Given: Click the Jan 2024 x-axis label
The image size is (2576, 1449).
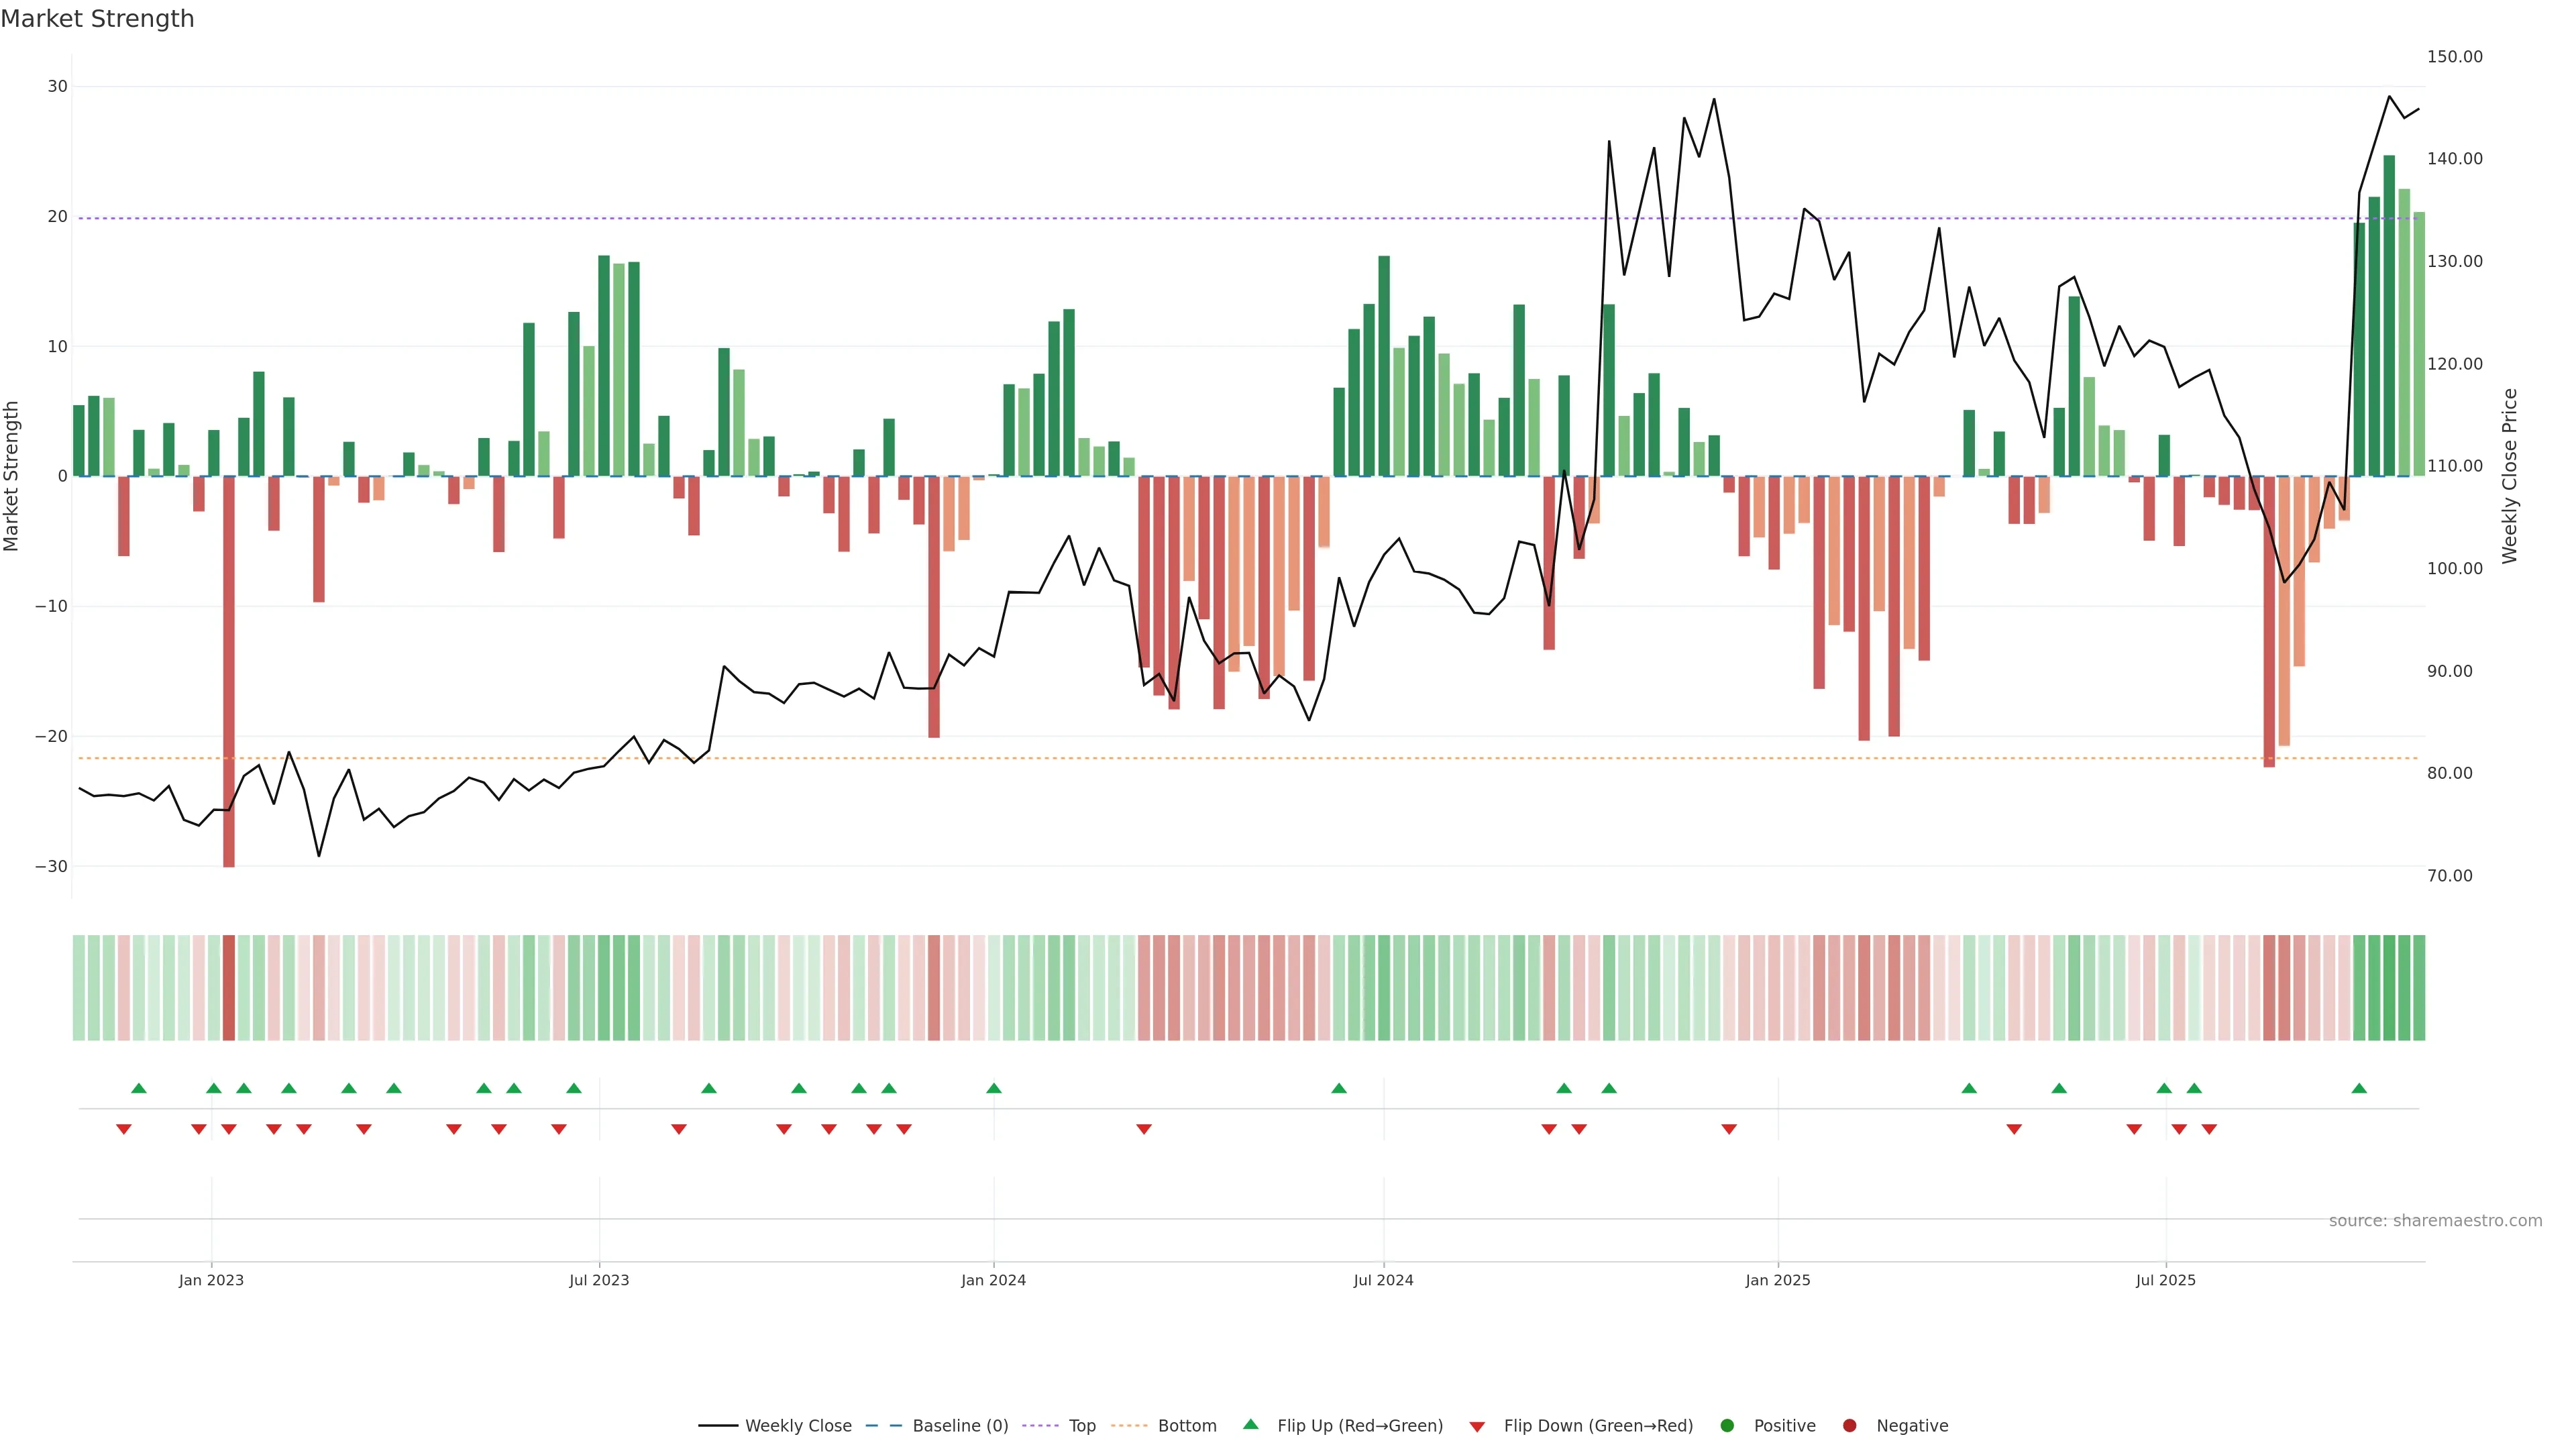Looking at the screenshot, I should pyautogui.click(x=993, y=1280).
